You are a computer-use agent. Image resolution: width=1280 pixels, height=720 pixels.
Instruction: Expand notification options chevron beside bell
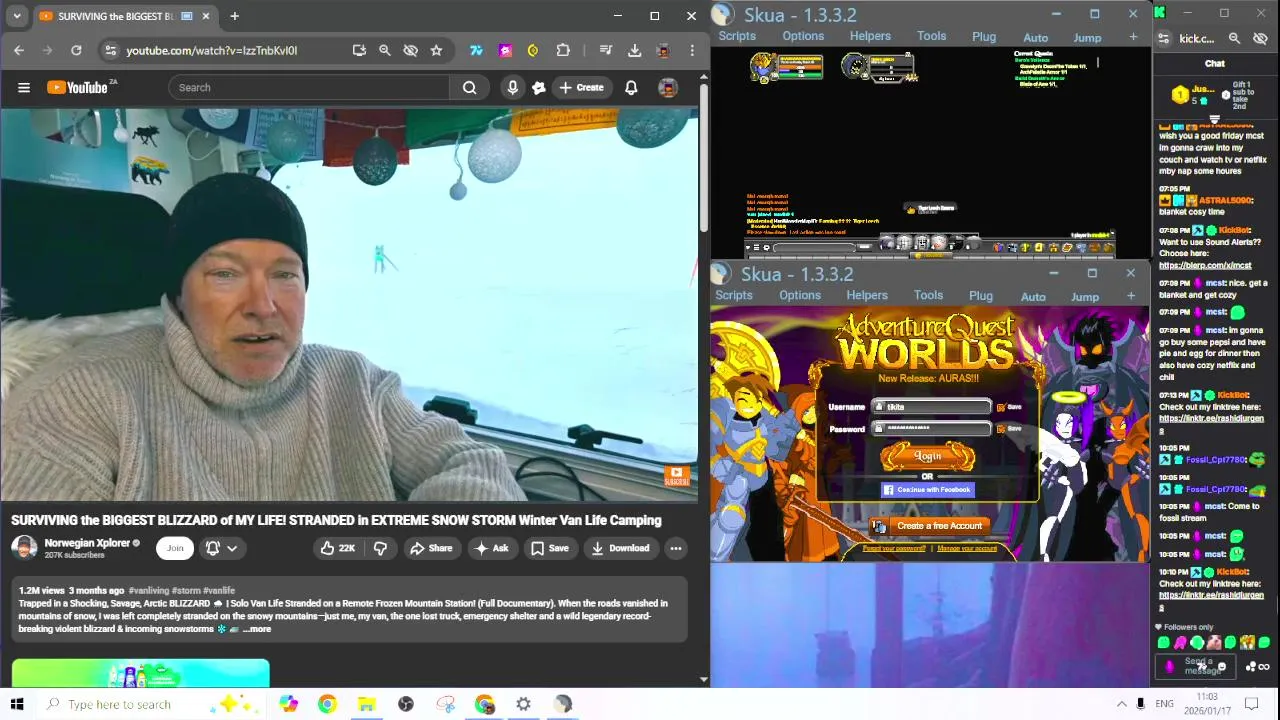pos(232,548)
